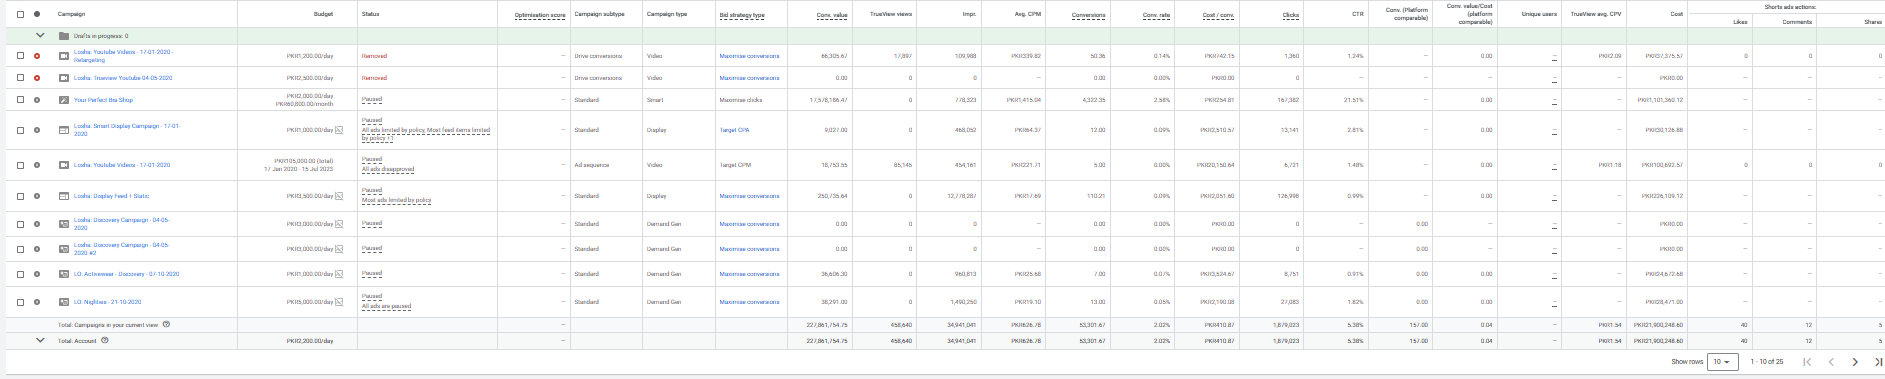Sort by Bid strategy type column header

coord(742,15)
